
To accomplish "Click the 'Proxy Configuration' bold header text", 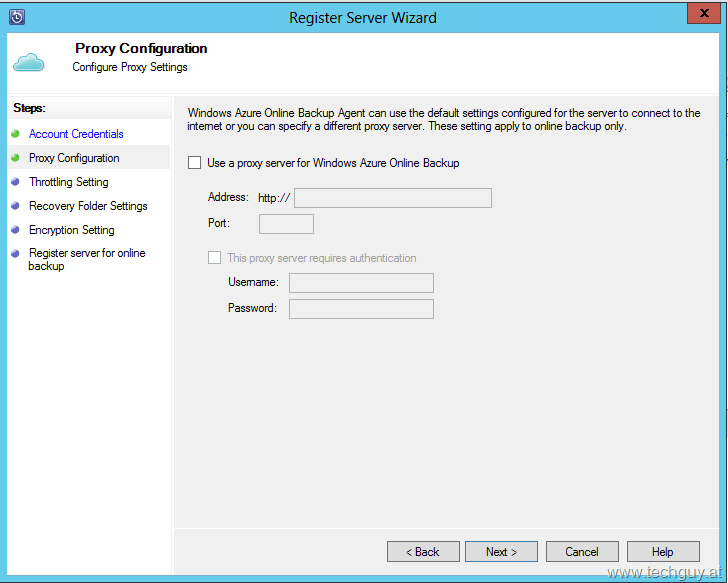I will tap(141, 48).
